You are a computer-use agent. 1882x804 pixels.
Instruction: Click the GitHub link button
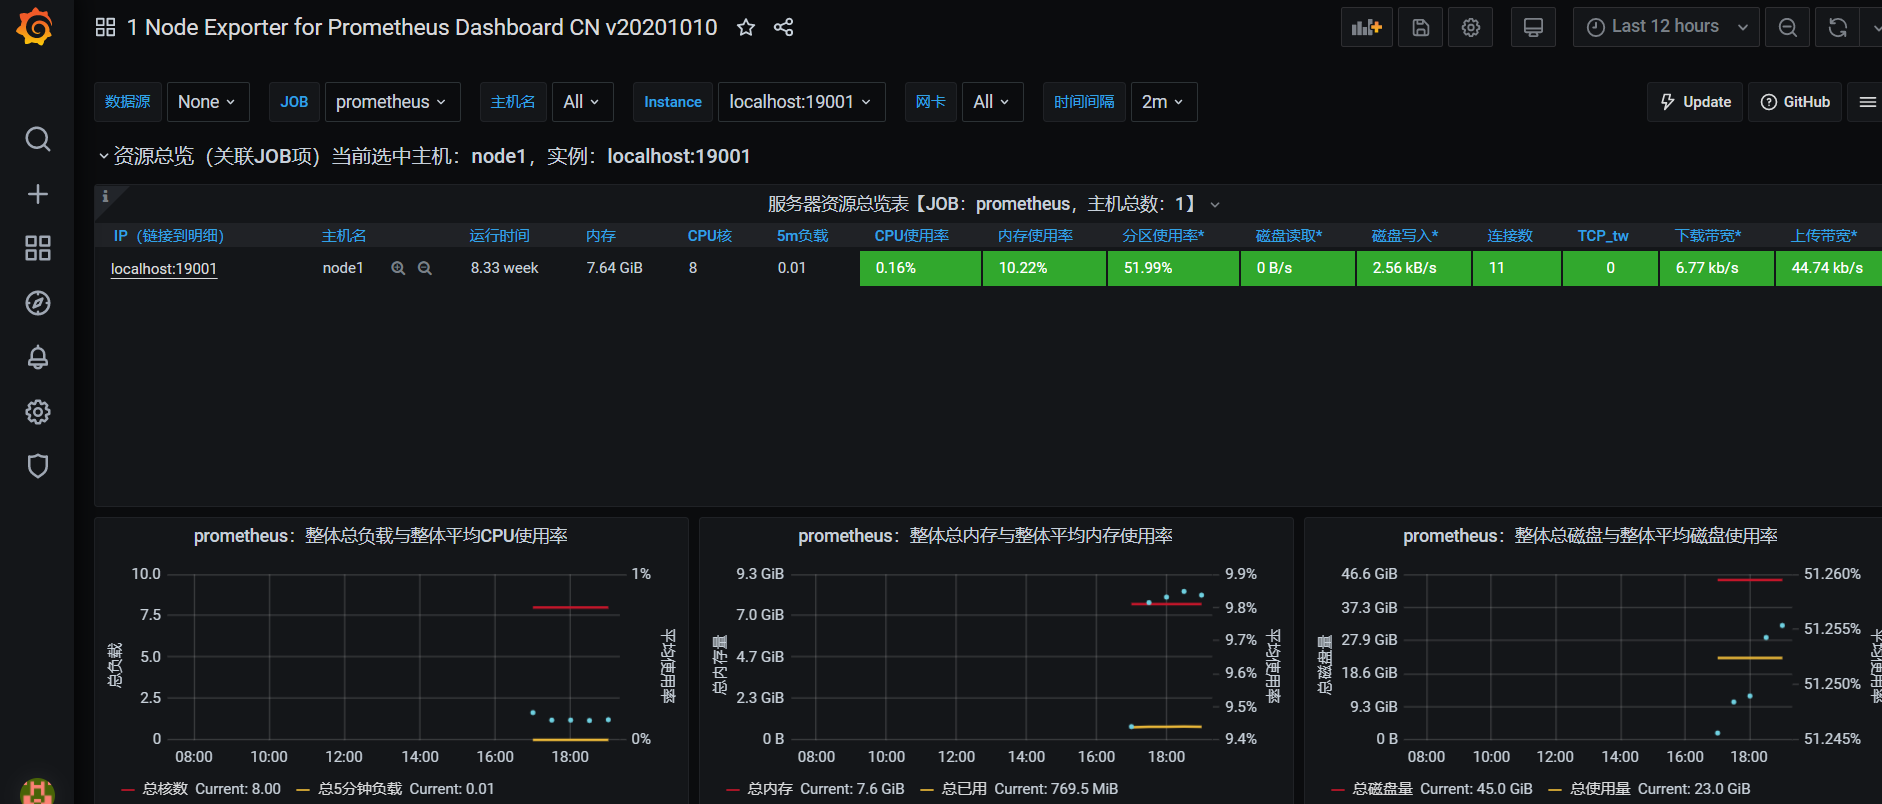click(1795, 102)
